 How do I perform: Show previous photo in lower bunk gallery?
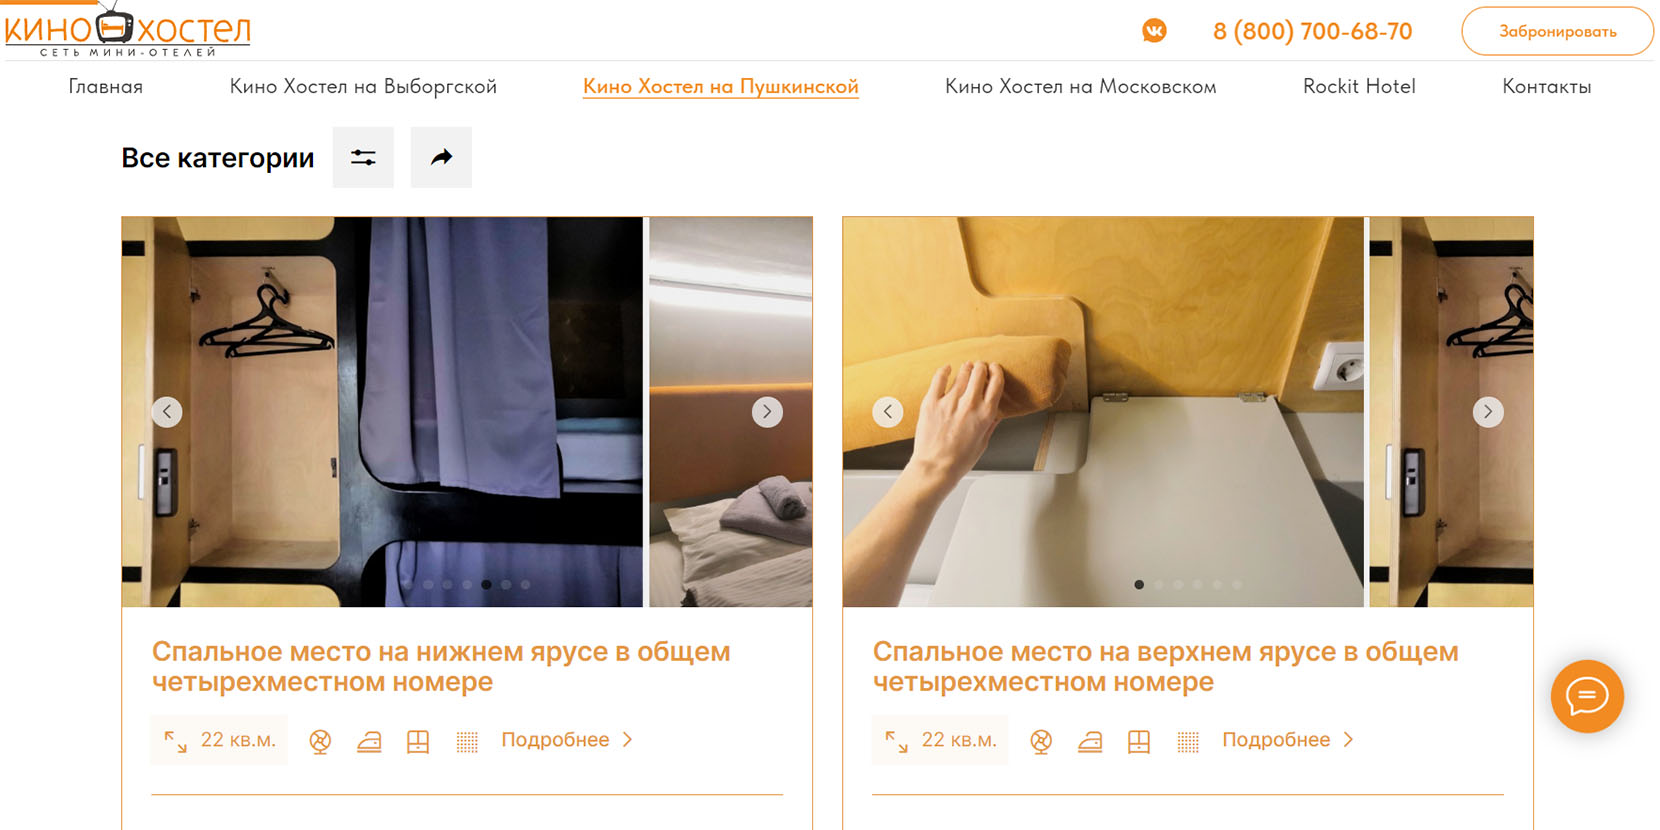[167, 412]
